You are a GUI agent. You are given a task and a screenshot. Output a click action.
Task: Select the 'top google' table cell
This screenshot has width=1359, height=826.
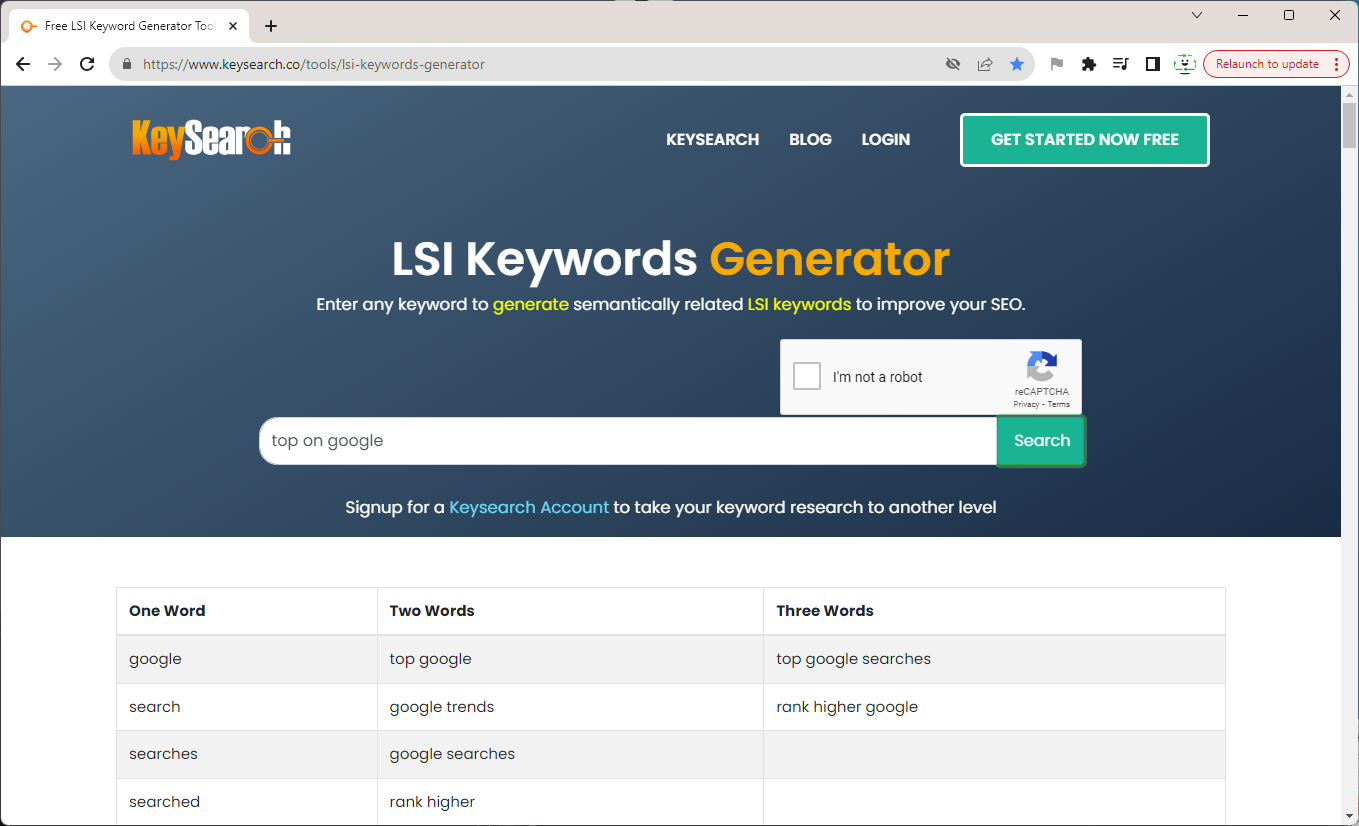[x=570, y=659]
